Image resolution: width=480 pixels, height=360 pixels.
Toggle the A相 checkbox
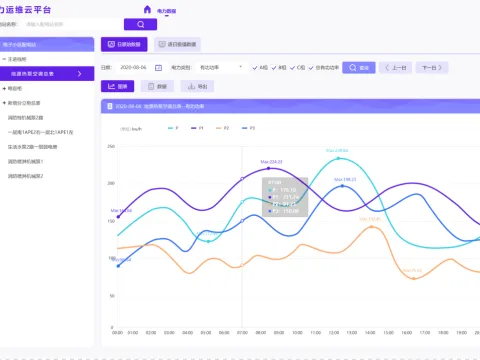tap(260, 68)
